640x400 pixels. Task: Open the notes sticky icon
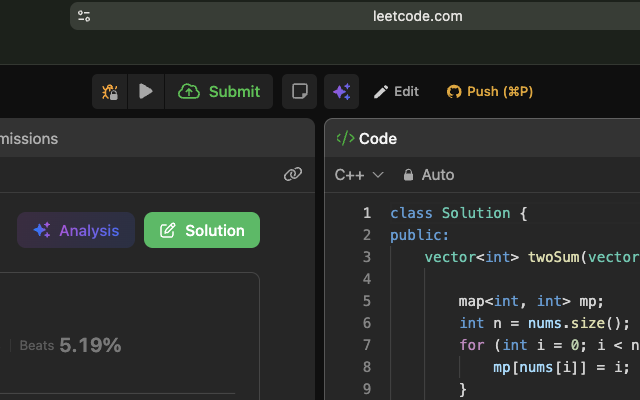coord(300,91)
